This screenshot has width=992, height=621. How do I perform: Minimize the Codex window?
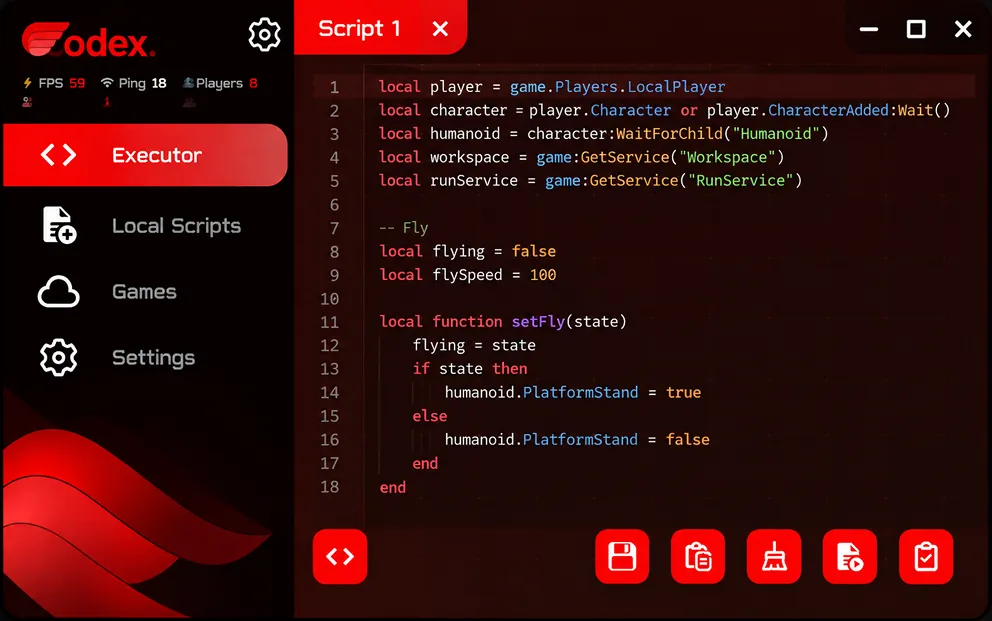[x=869, y=29]
